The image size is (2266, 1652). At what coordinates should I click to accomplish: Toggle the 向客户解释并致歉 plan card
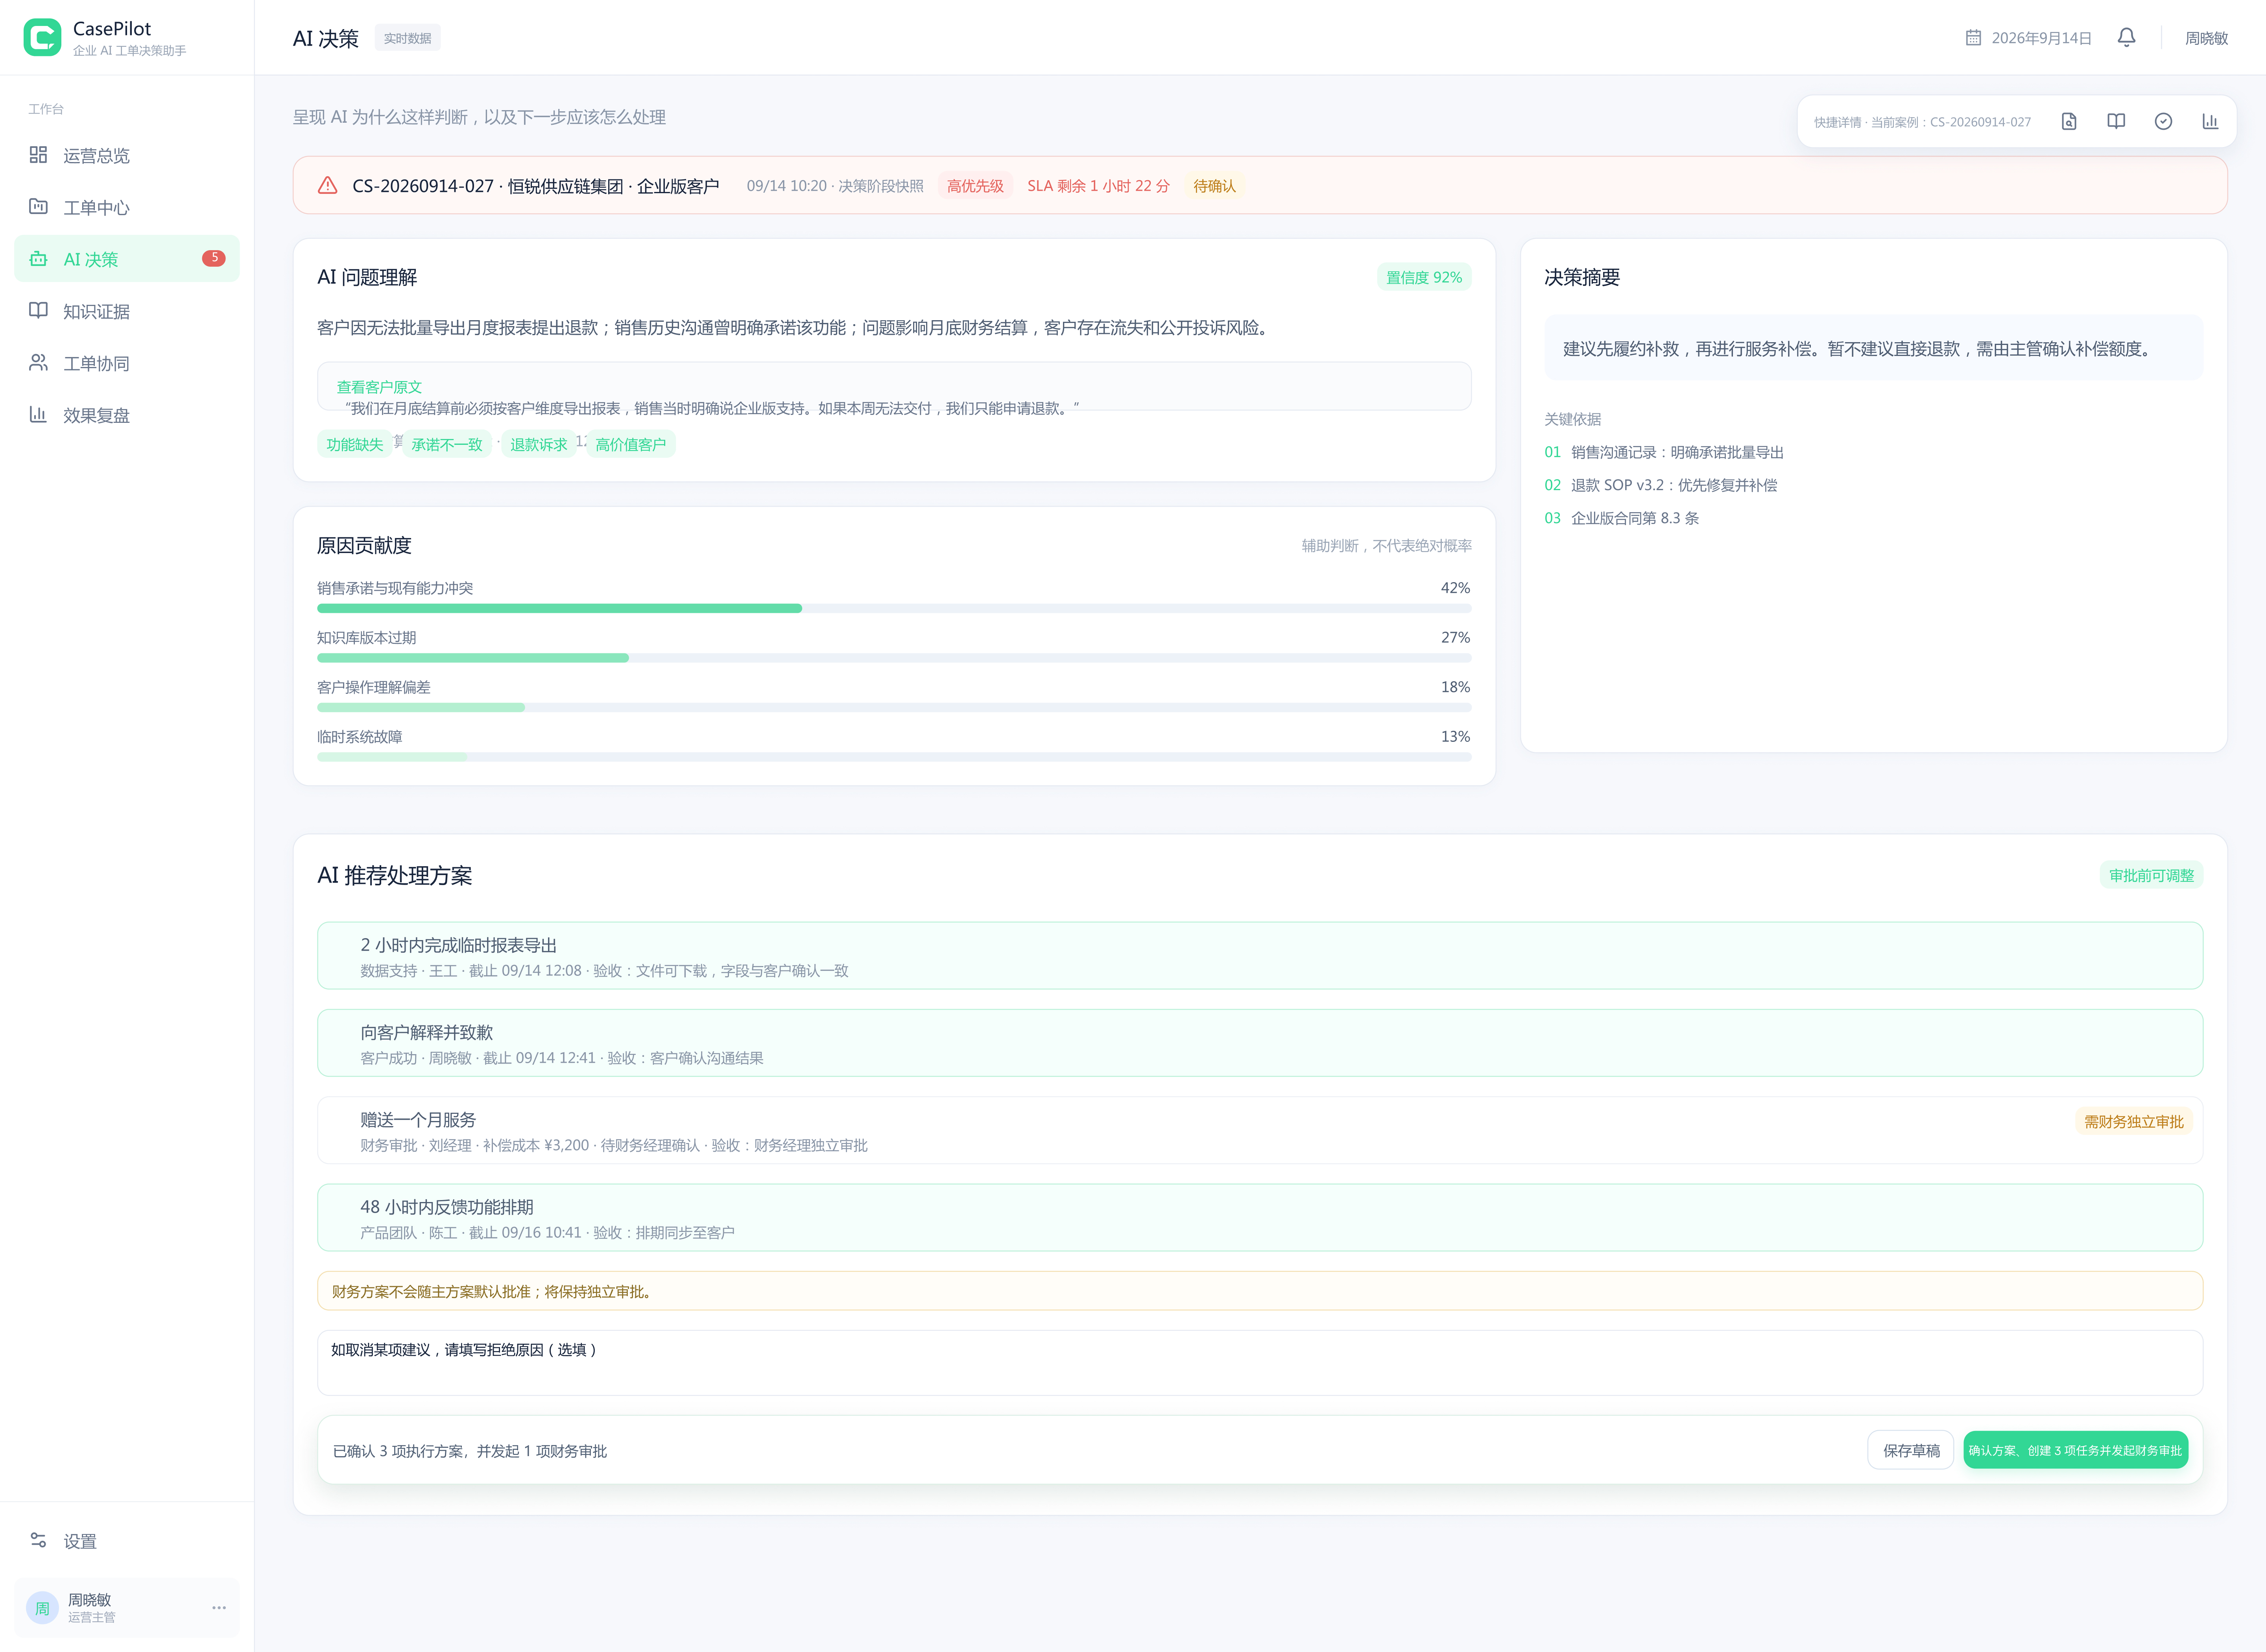pos(1260,1043)
